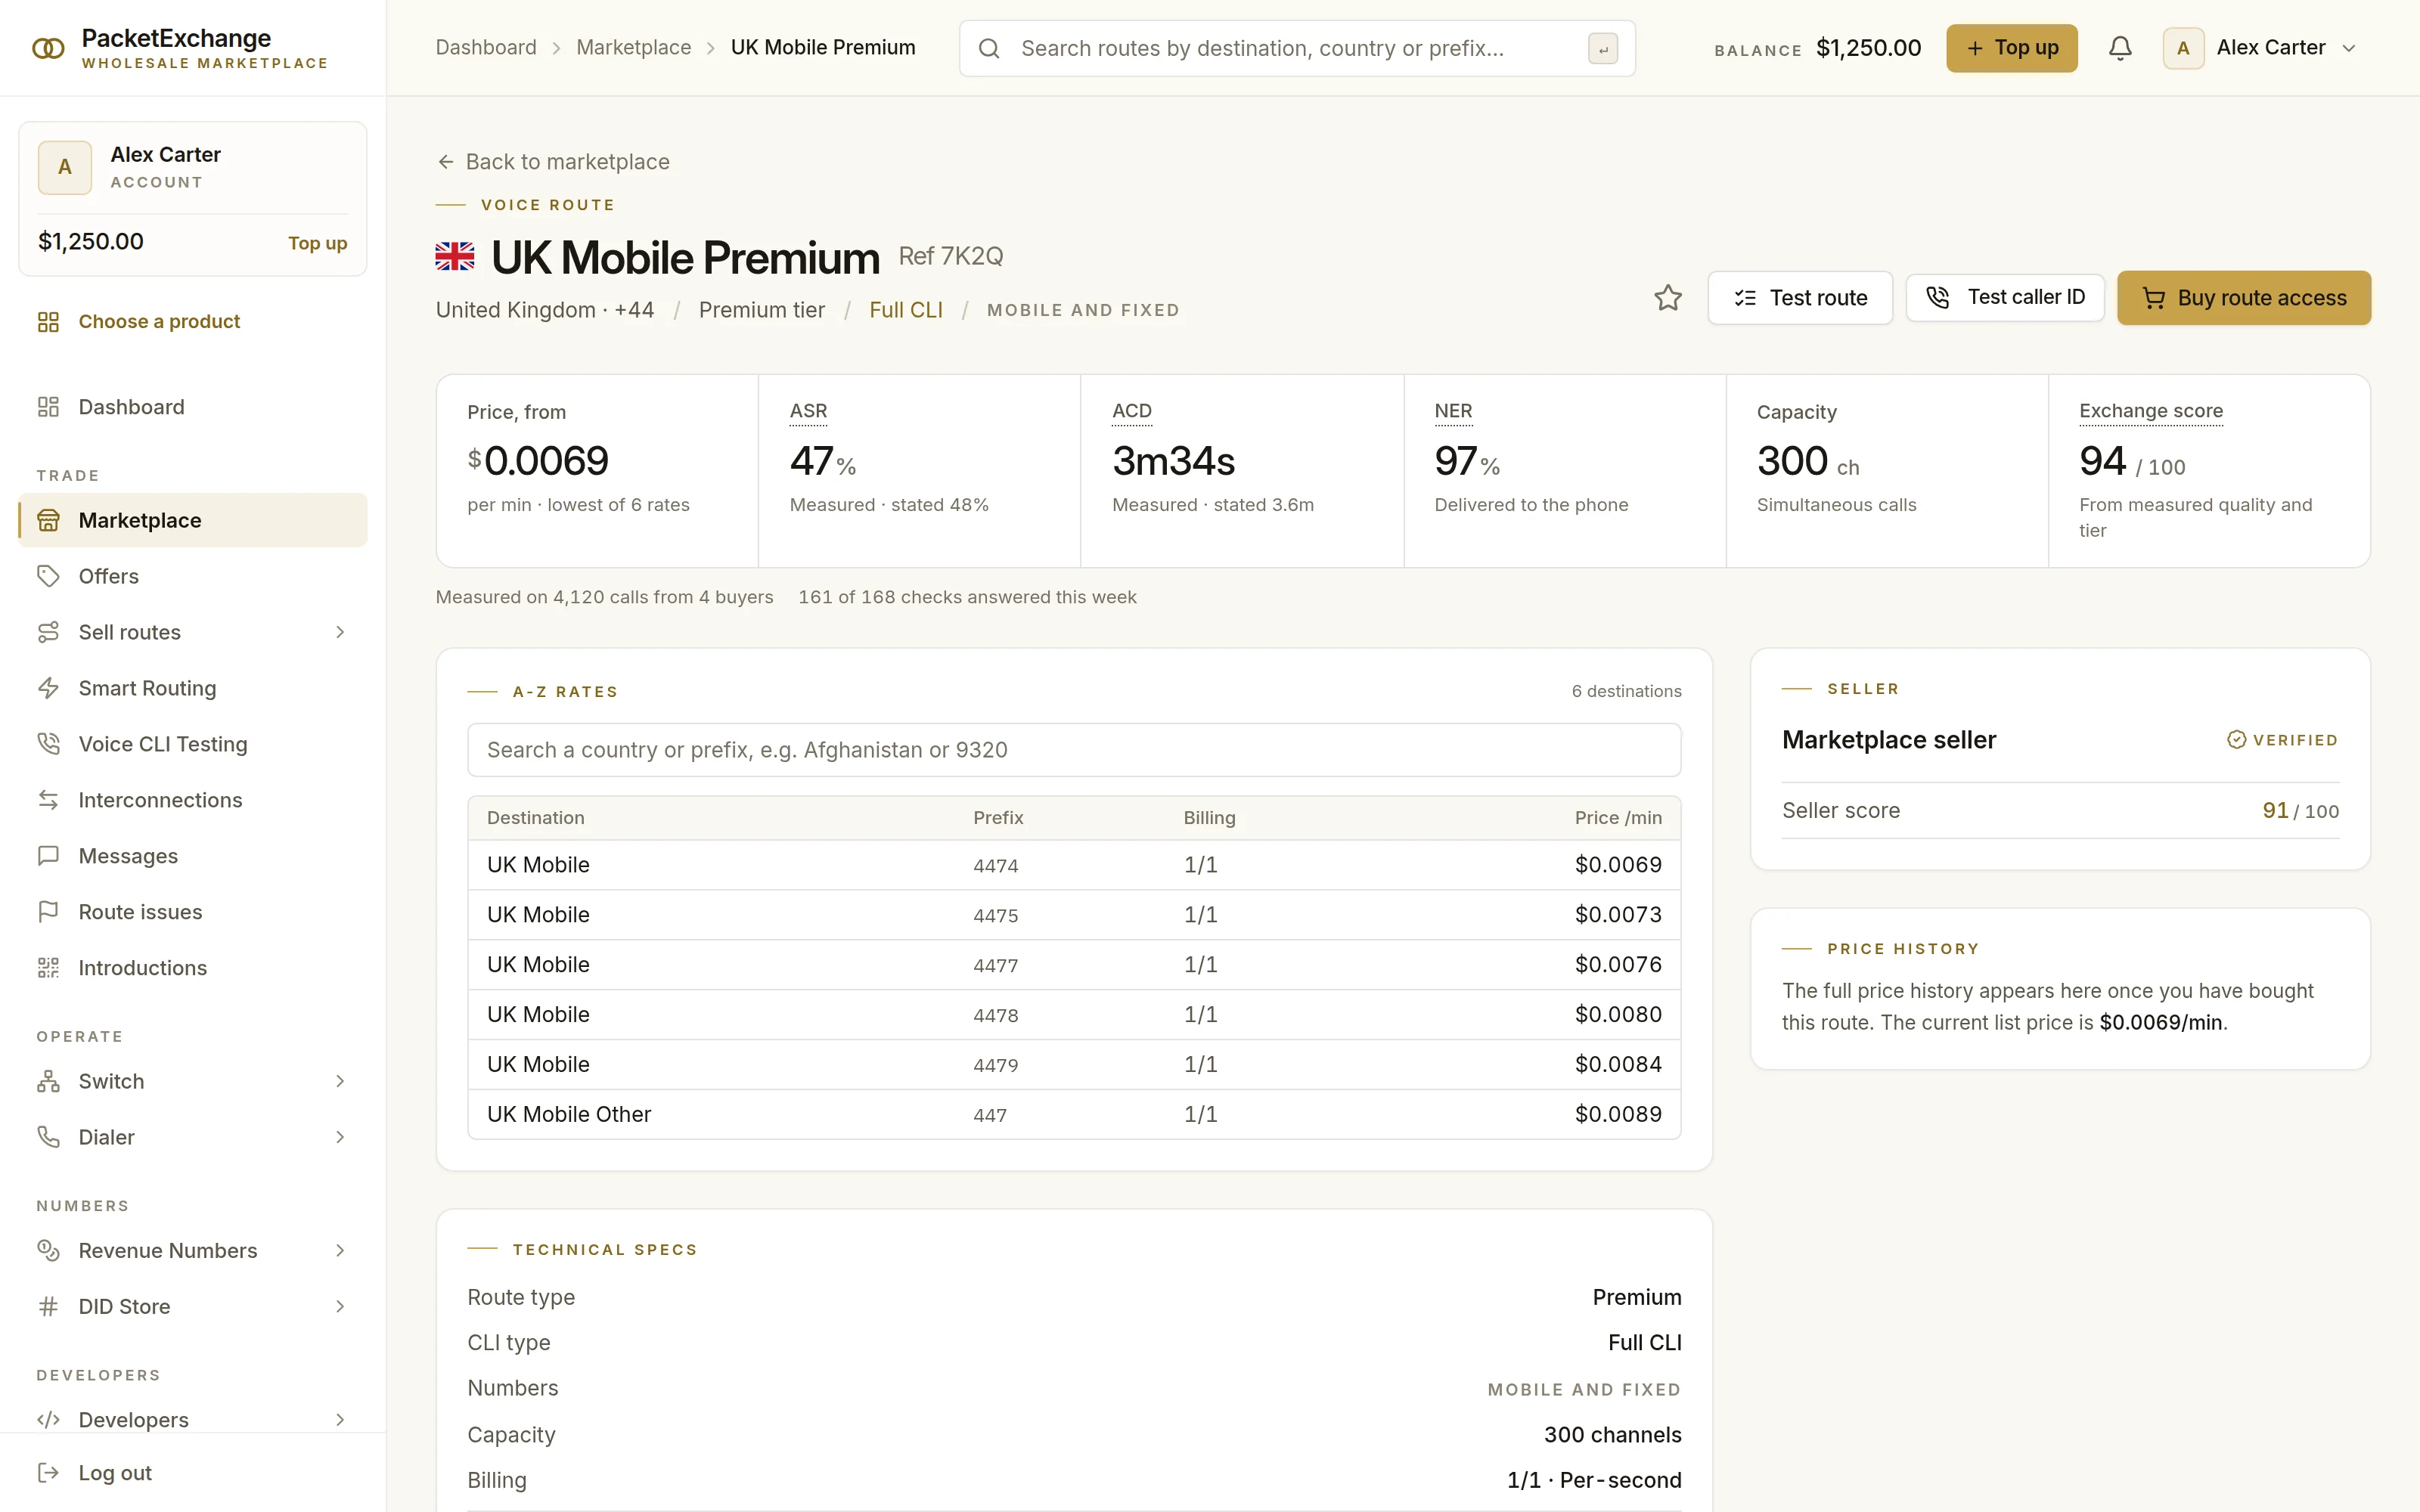
Task: Click the Test route button
Action: click(x=1800, y=298)
